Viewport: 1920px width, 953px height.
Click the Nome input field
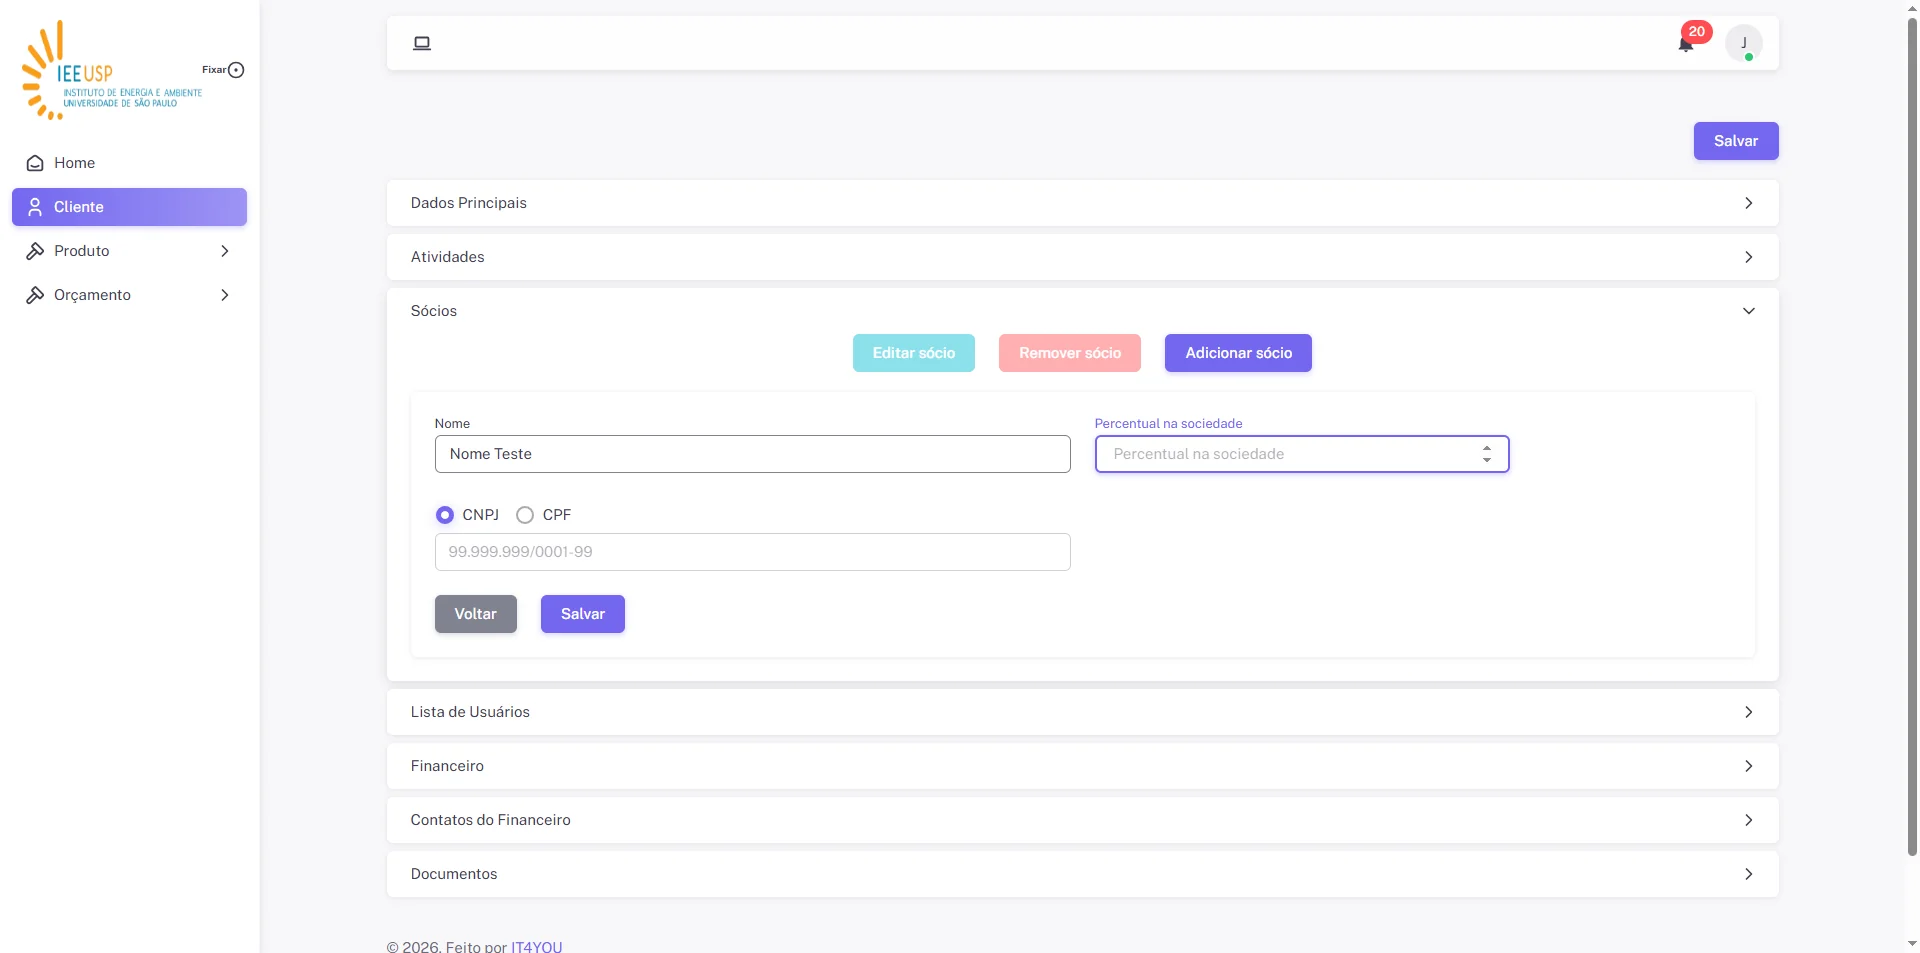753,454
